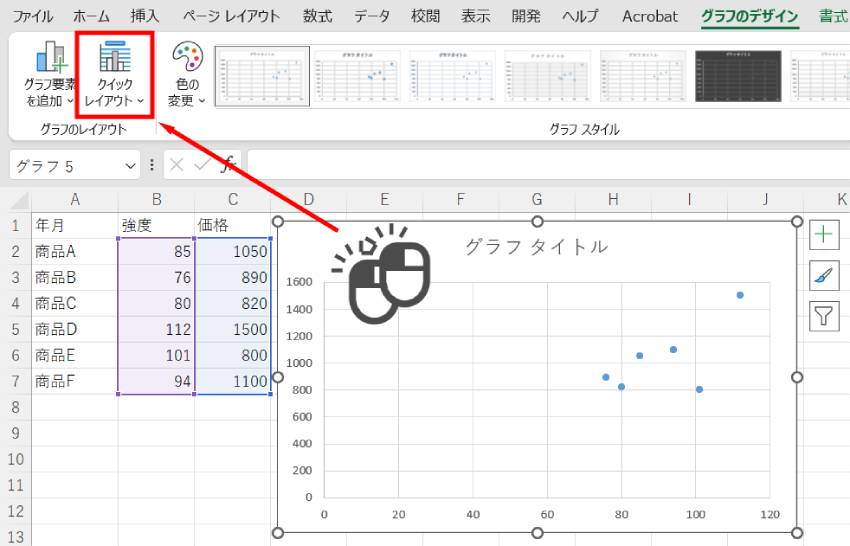
Task: Click cell C1 containing 価格
Action: tap(233, 225)
